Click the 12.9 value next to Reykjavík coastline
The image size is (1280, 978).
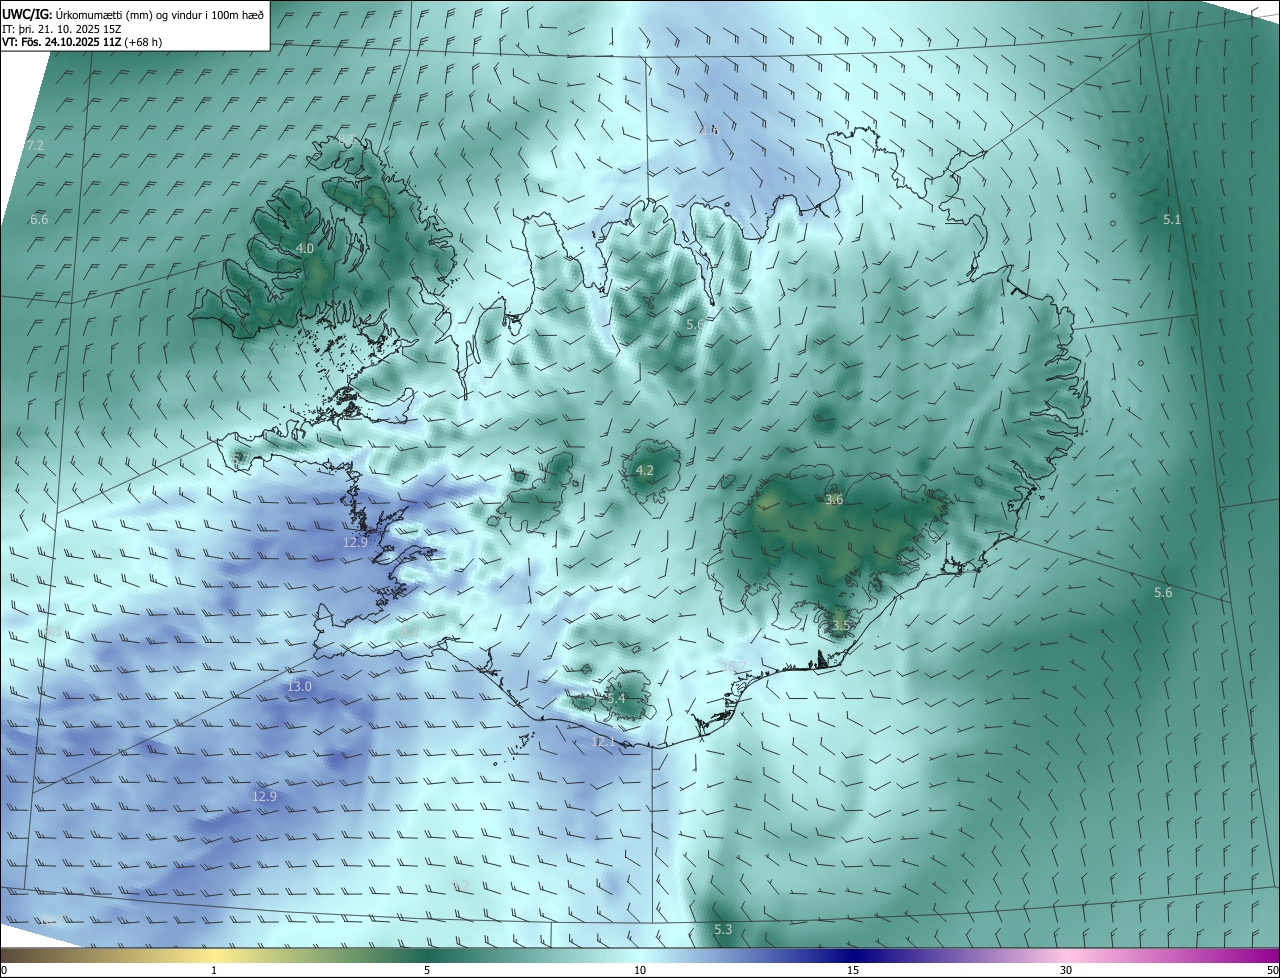(x=356, y=542)
